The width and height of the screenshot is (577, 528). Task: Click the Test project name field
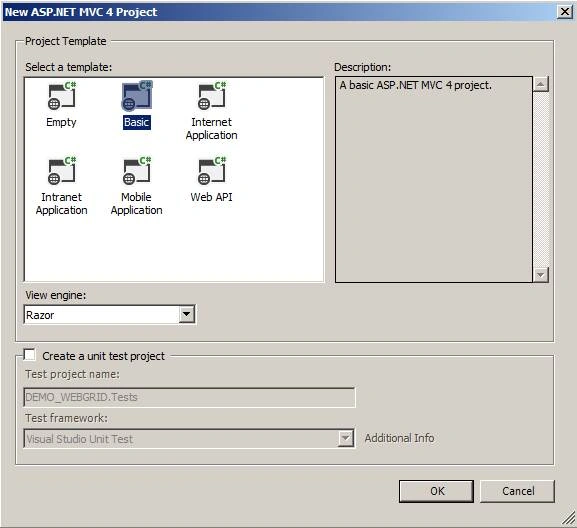click(x=189, y=397)
